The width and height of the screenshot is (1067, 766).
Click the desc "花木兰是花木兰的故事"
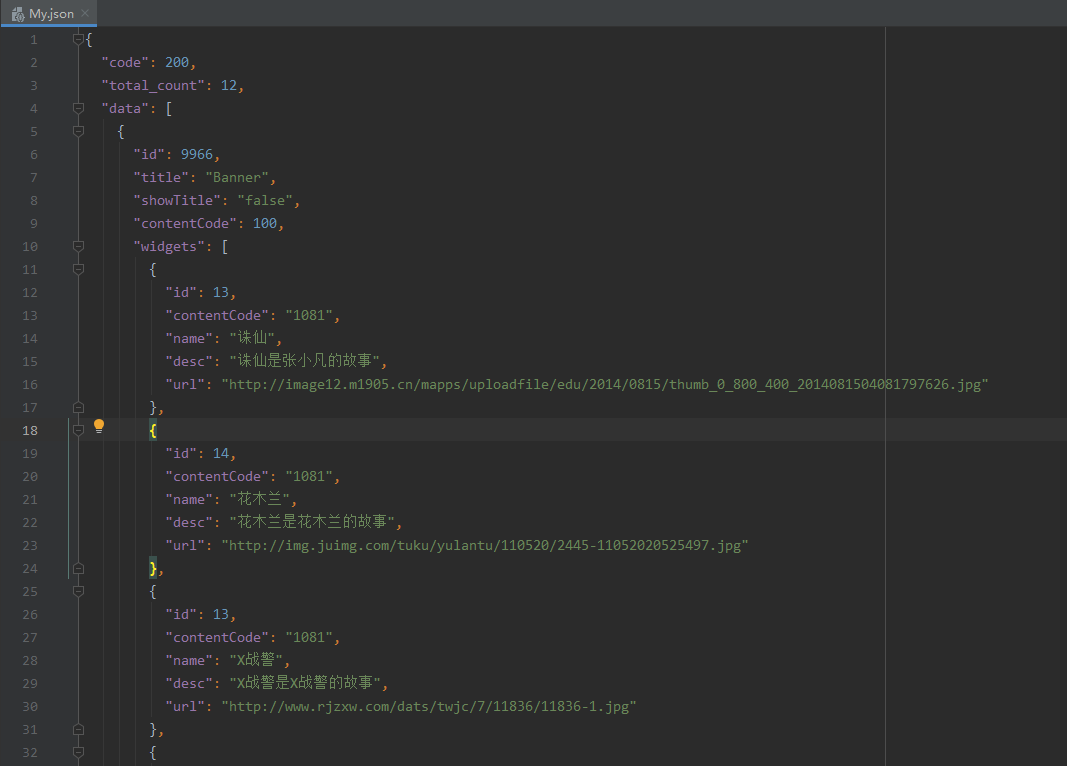[312, 522]
